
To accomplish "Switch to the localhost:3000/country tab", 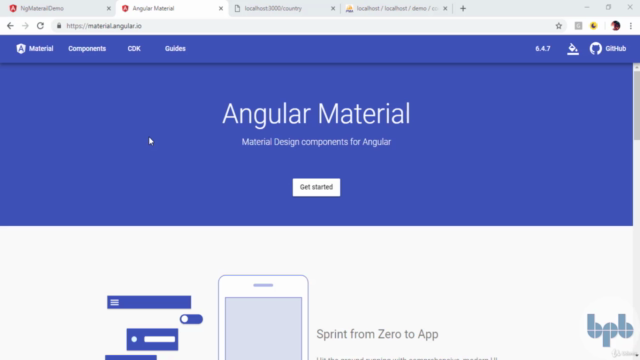I will (283, 8).
